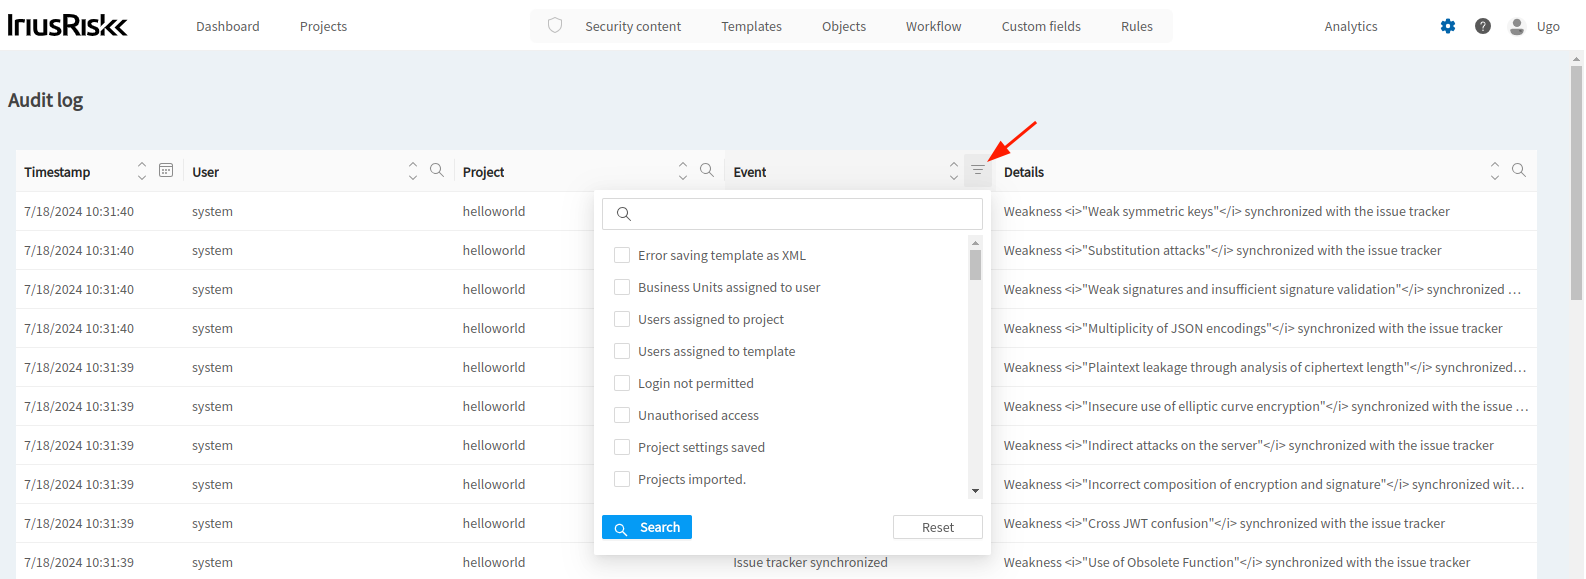Sort by the User column arrows
Image resolution: width=1586 pixels, height=579 pixels.
[413, 171]
